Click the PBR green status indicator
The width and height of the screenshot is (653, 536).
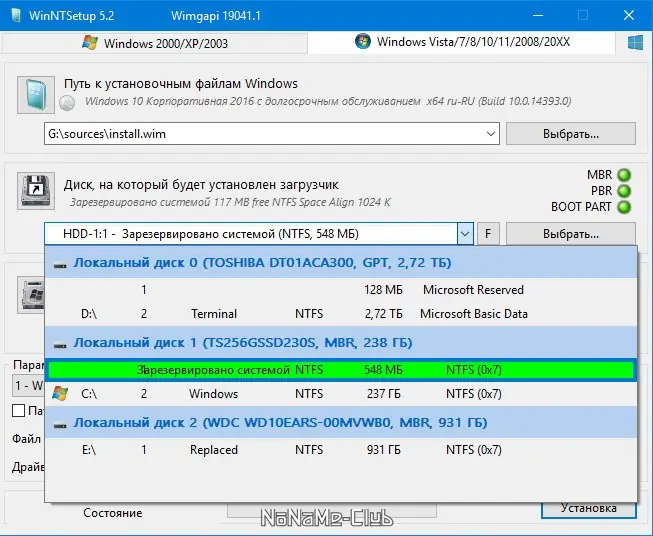(x=624, y=191)
